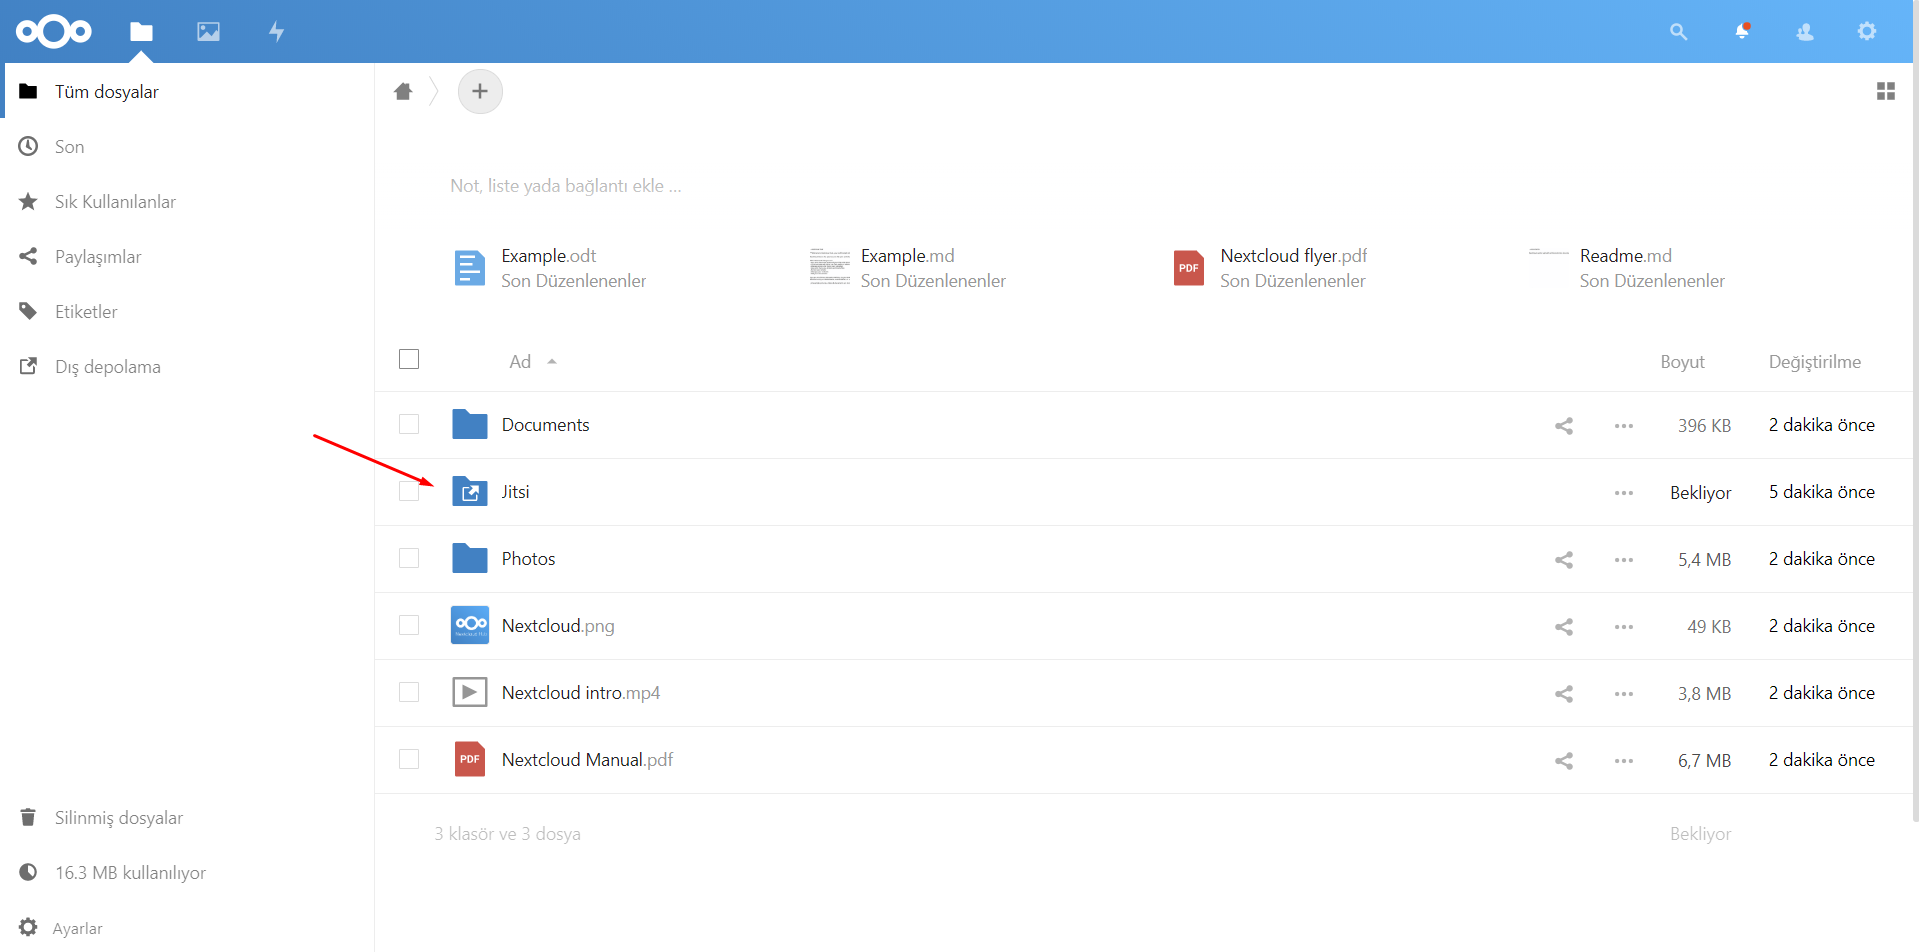Share the Photos folder

click(1564, 560)
